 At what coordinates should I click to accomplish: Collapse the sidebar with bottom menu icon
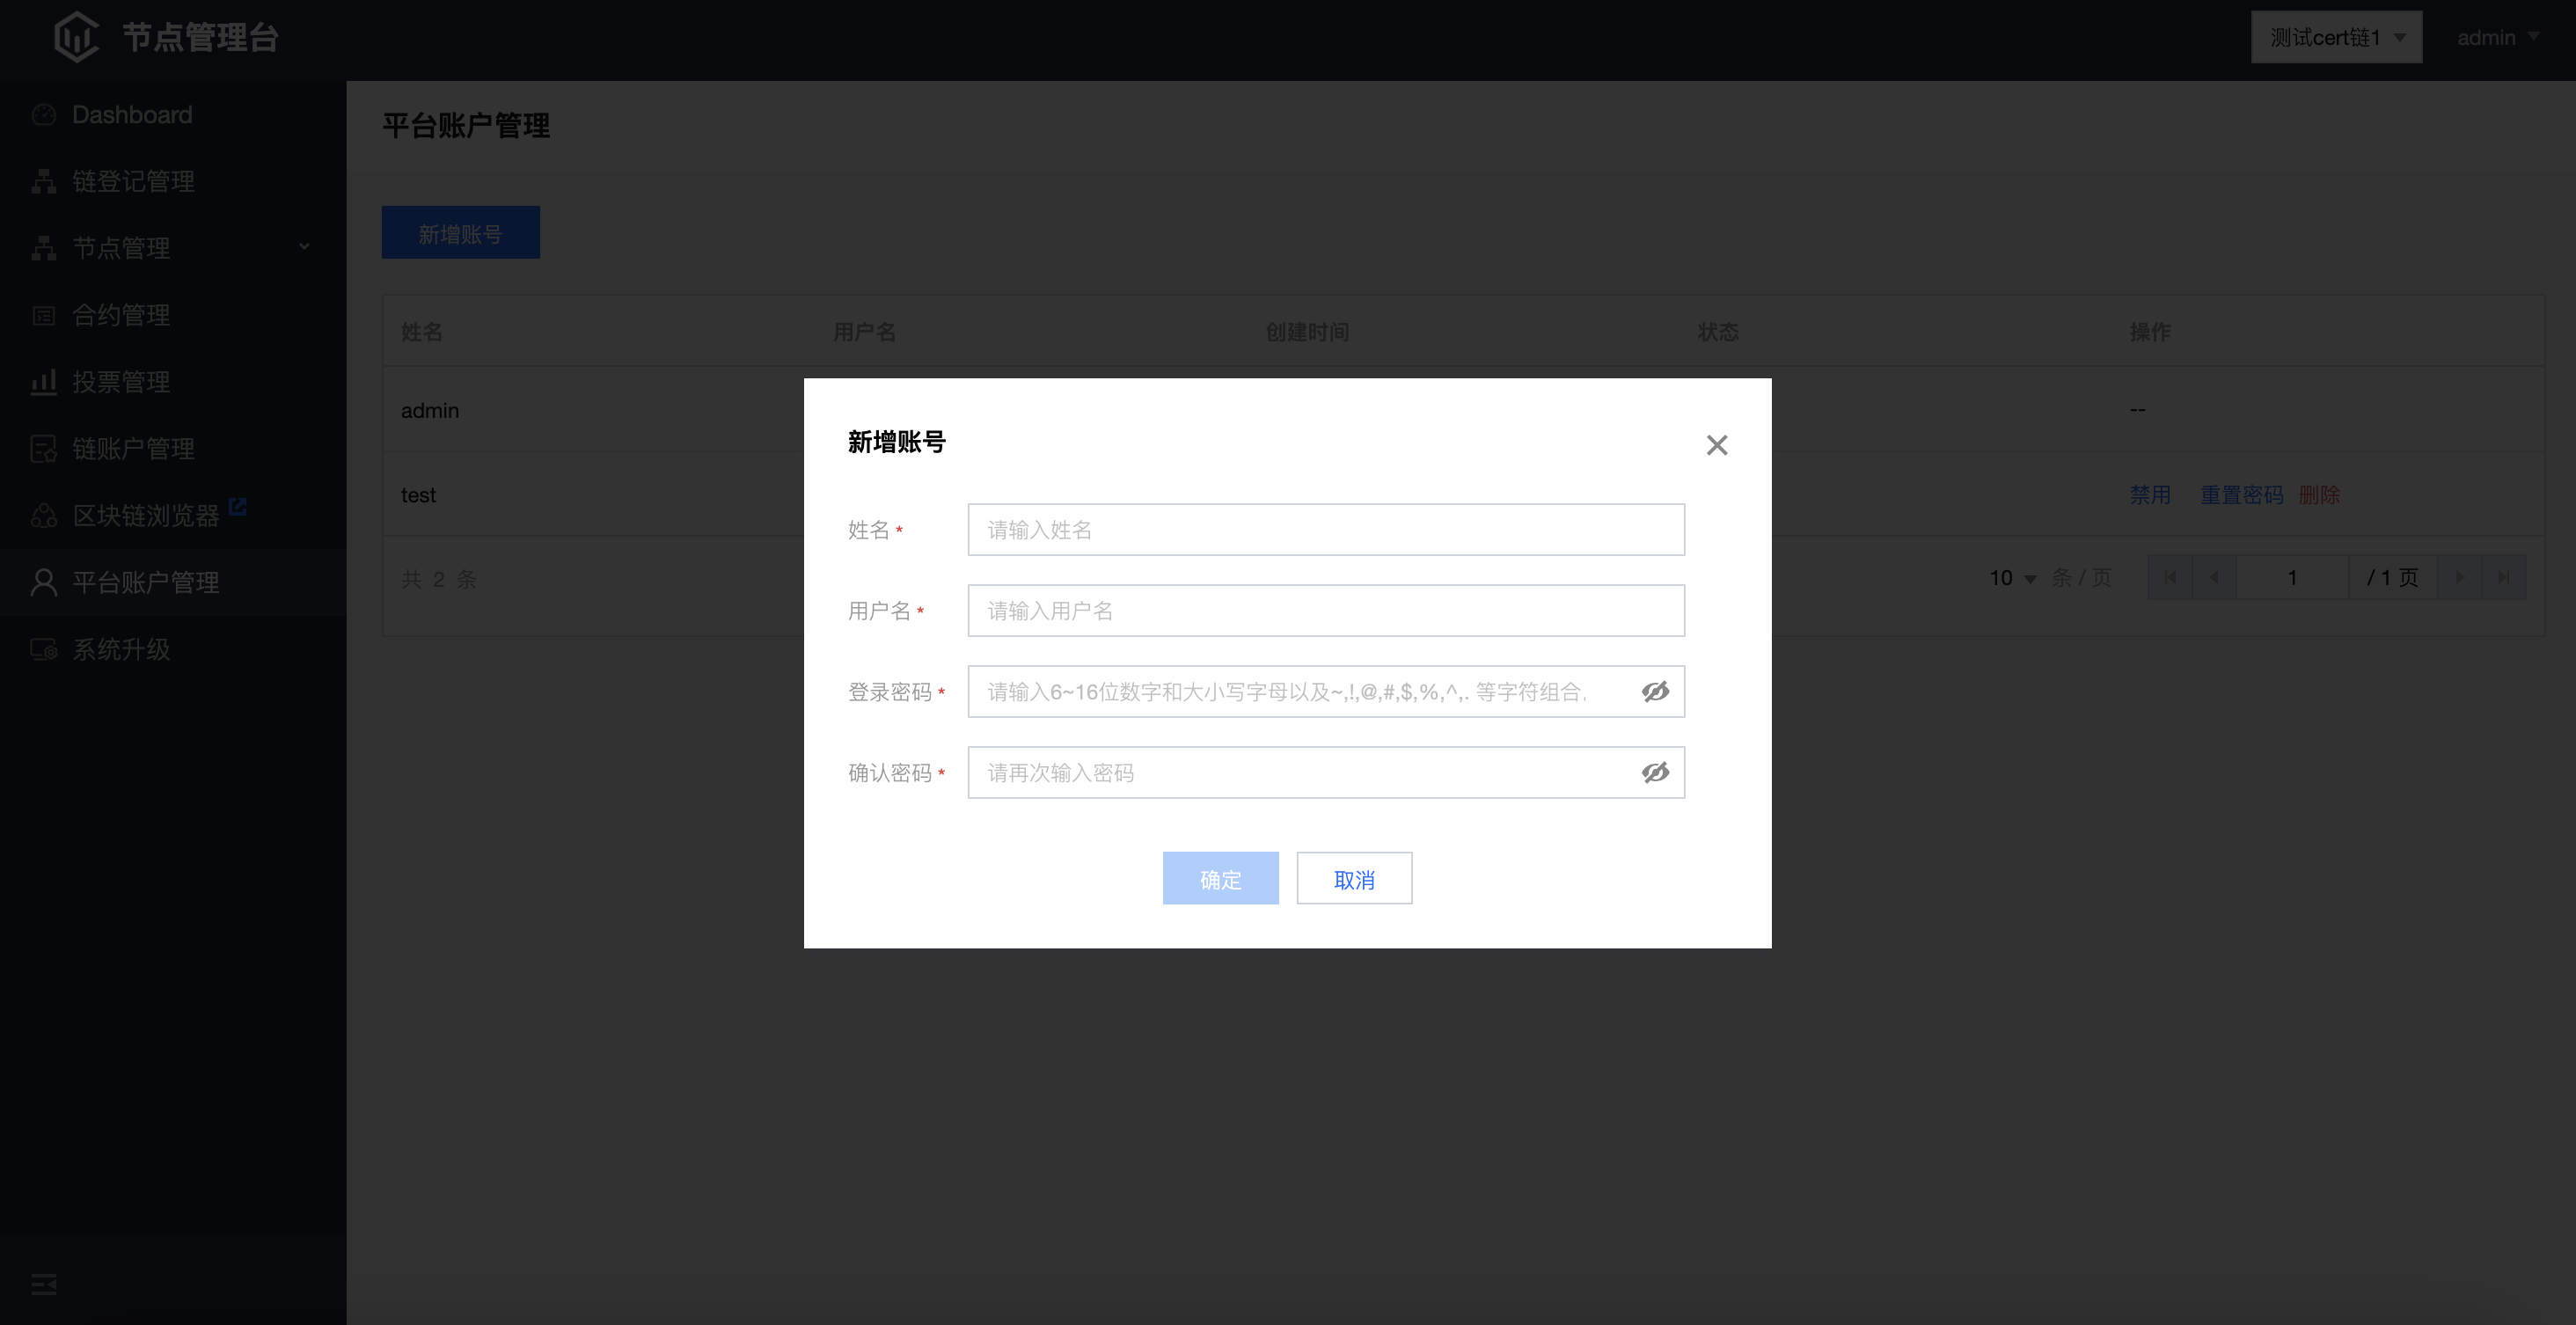(44, 1285)
